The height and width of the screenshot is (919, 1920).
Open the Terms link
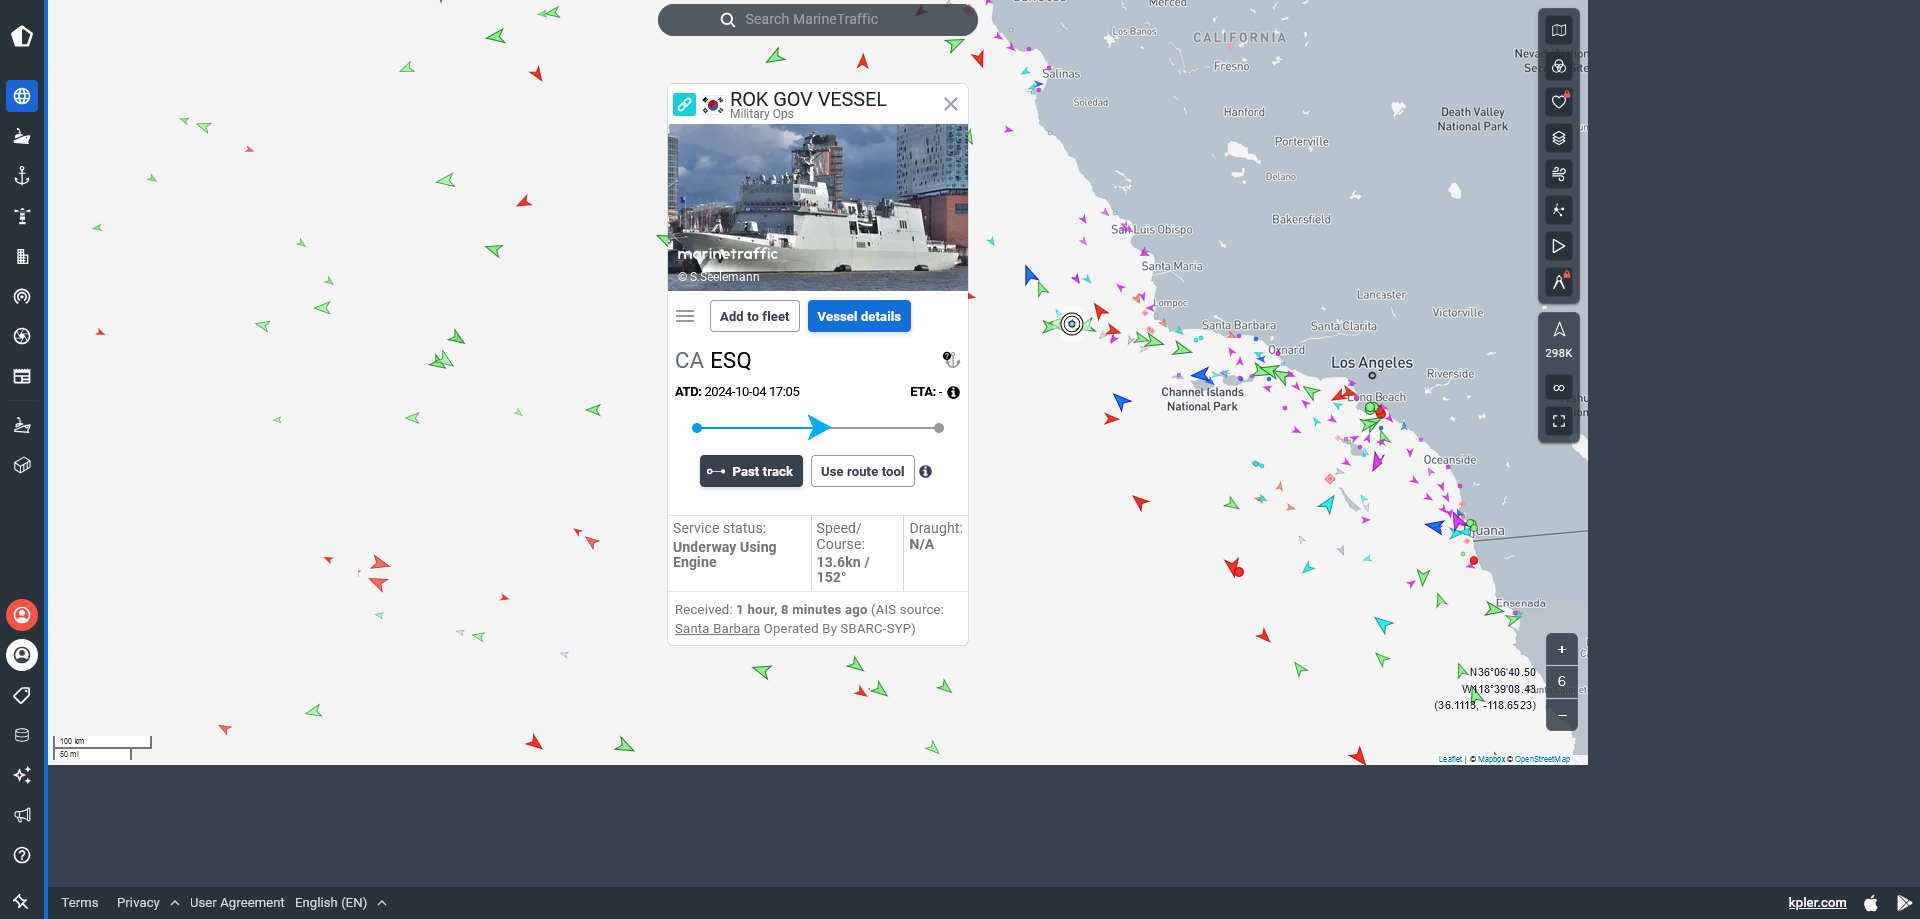click(x=80, y=902)
